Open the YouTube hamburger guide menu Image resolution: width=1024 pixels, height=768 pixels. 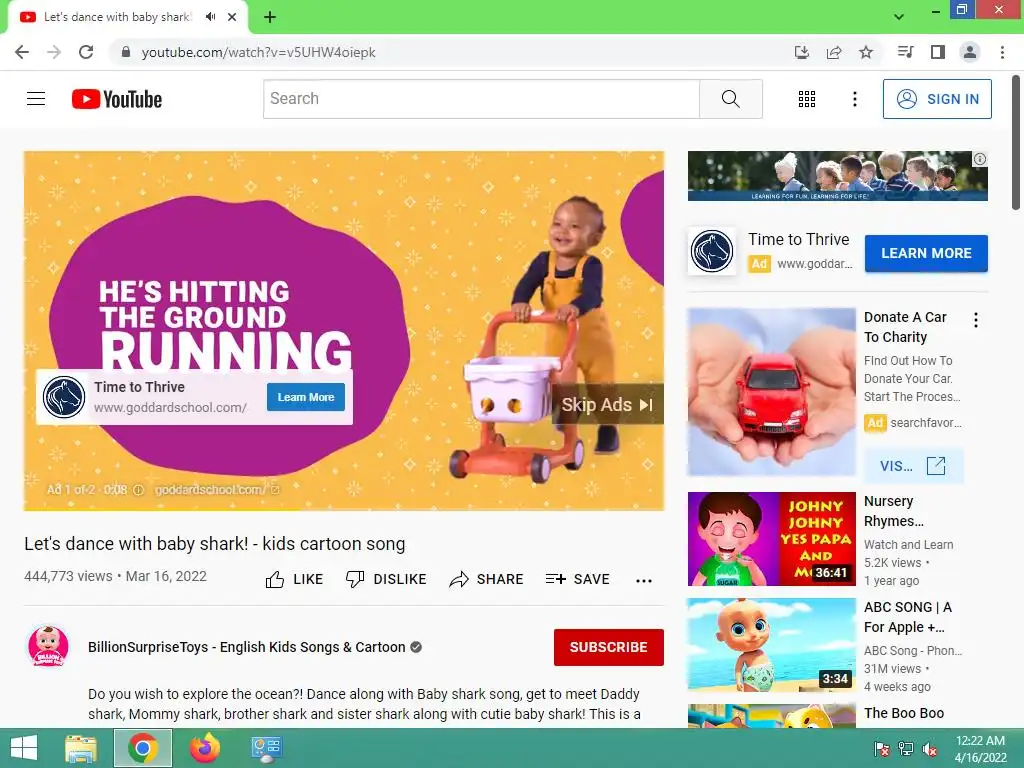pyautogui.click(x=36, y=99)
